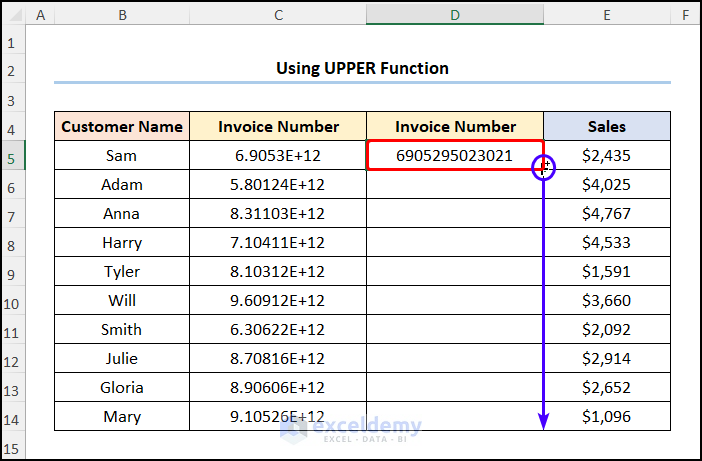702x461 pixels.
Task: Select the column F header
Action: 685,15
